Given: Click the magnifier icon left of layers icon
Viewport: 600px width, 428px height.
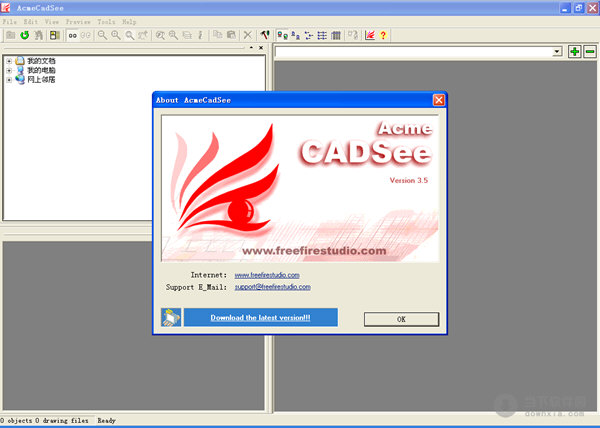Looking at the screenshot, I should pos(173,35).
